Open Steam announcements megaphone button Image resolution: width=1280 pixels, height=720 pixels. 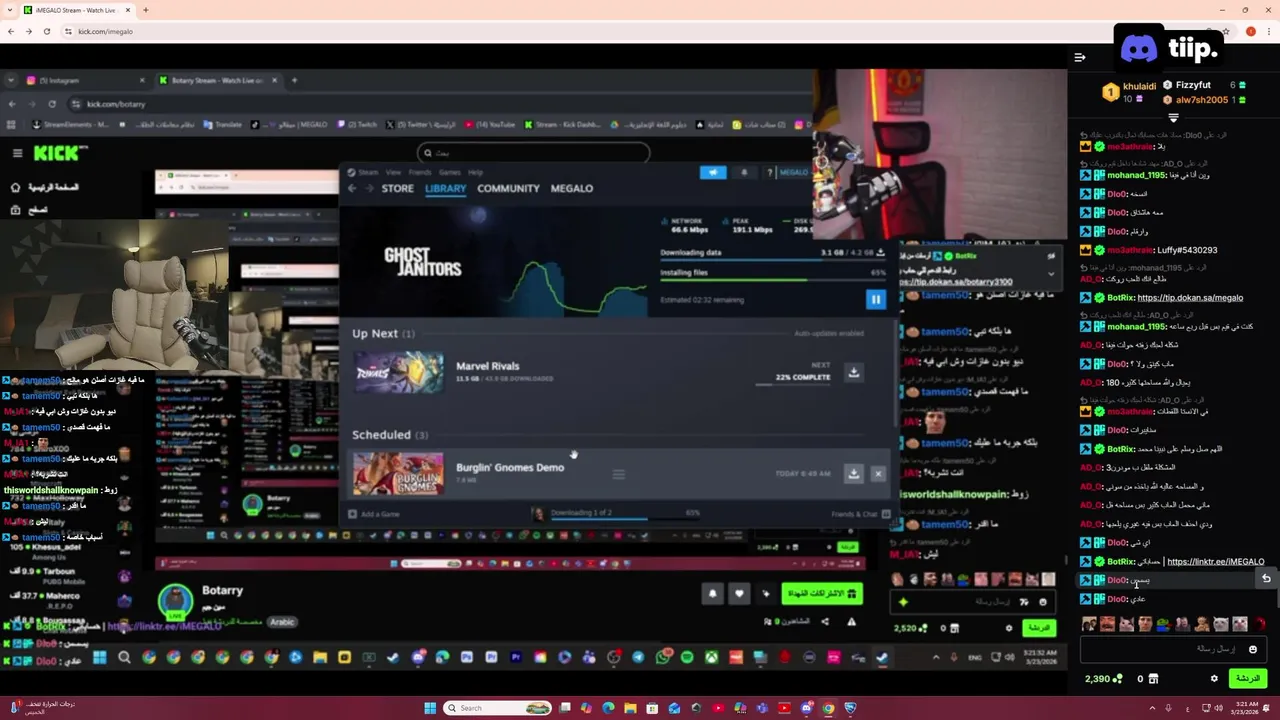point(713,172)
